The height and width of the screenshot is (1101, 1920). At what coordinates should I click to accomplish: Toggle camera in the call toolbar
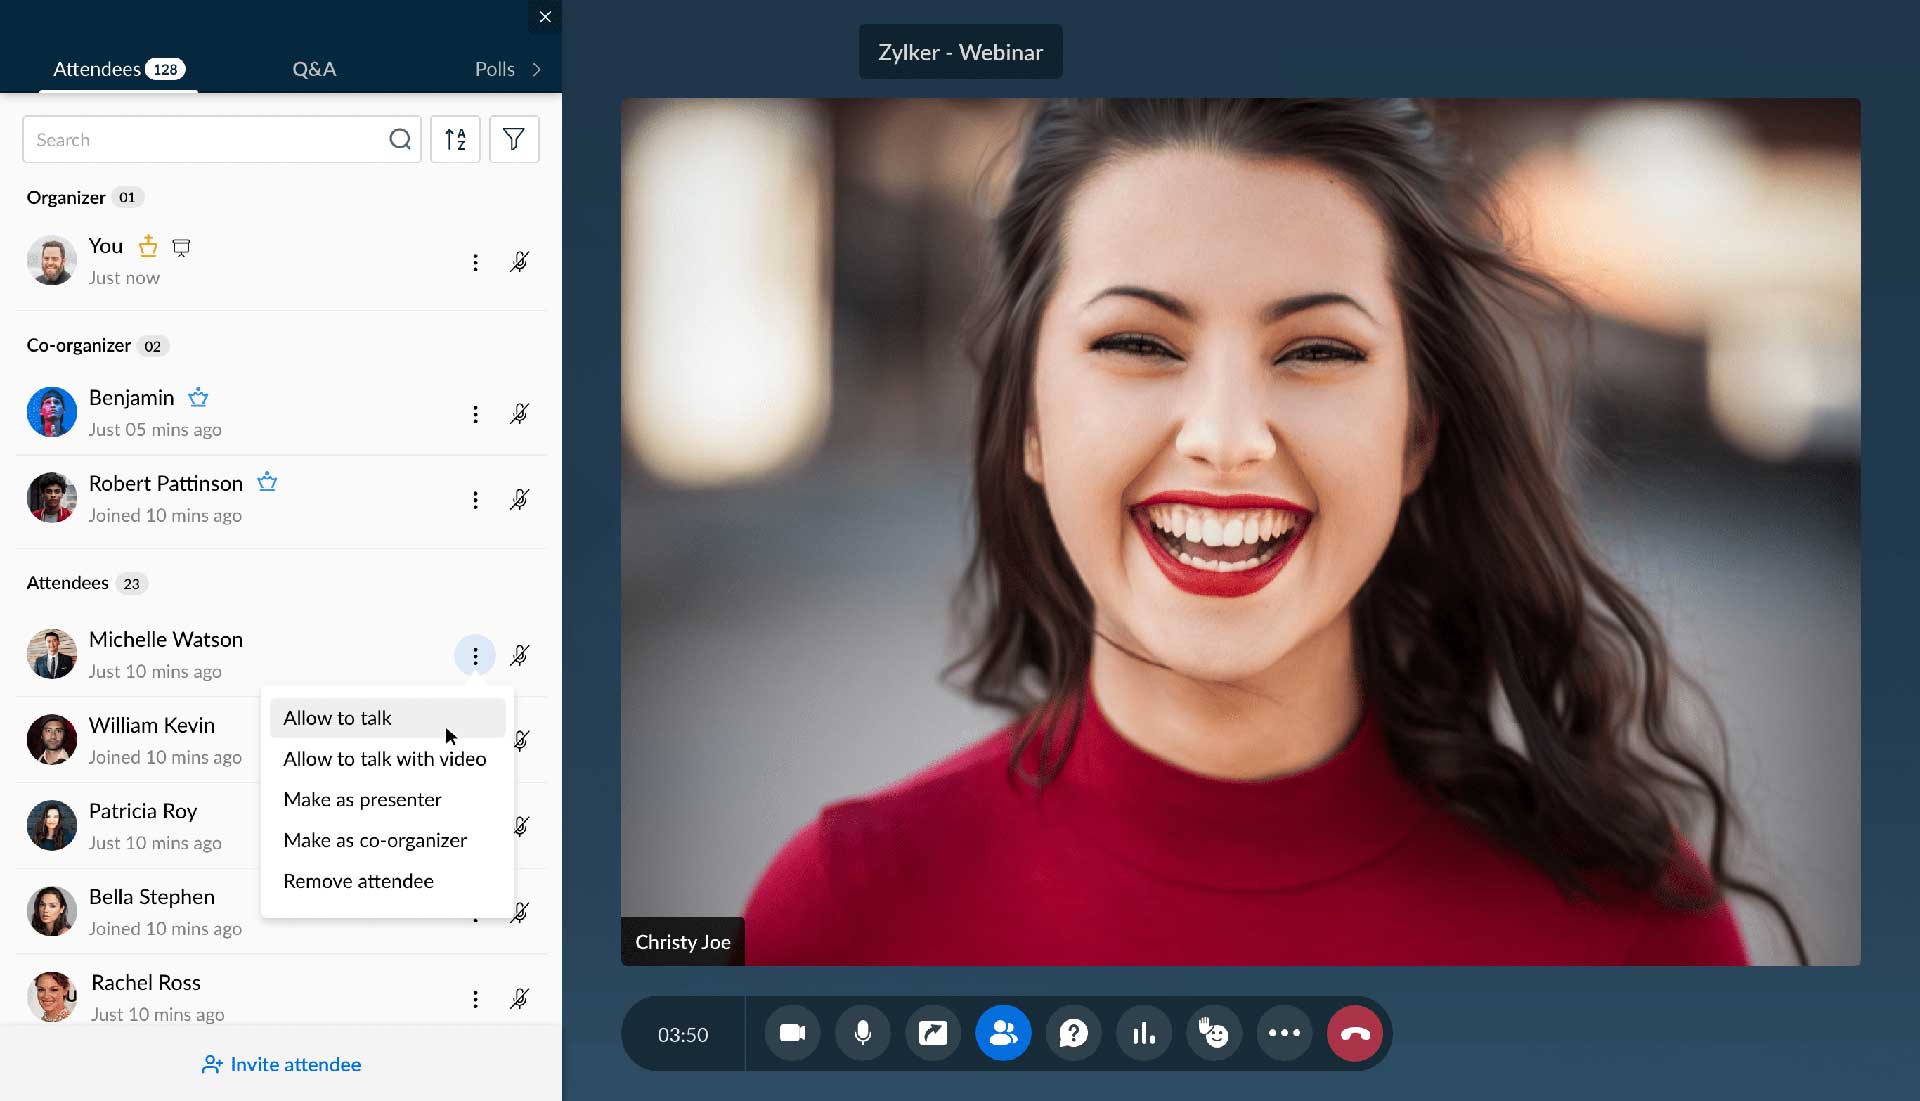(792, 1033)
